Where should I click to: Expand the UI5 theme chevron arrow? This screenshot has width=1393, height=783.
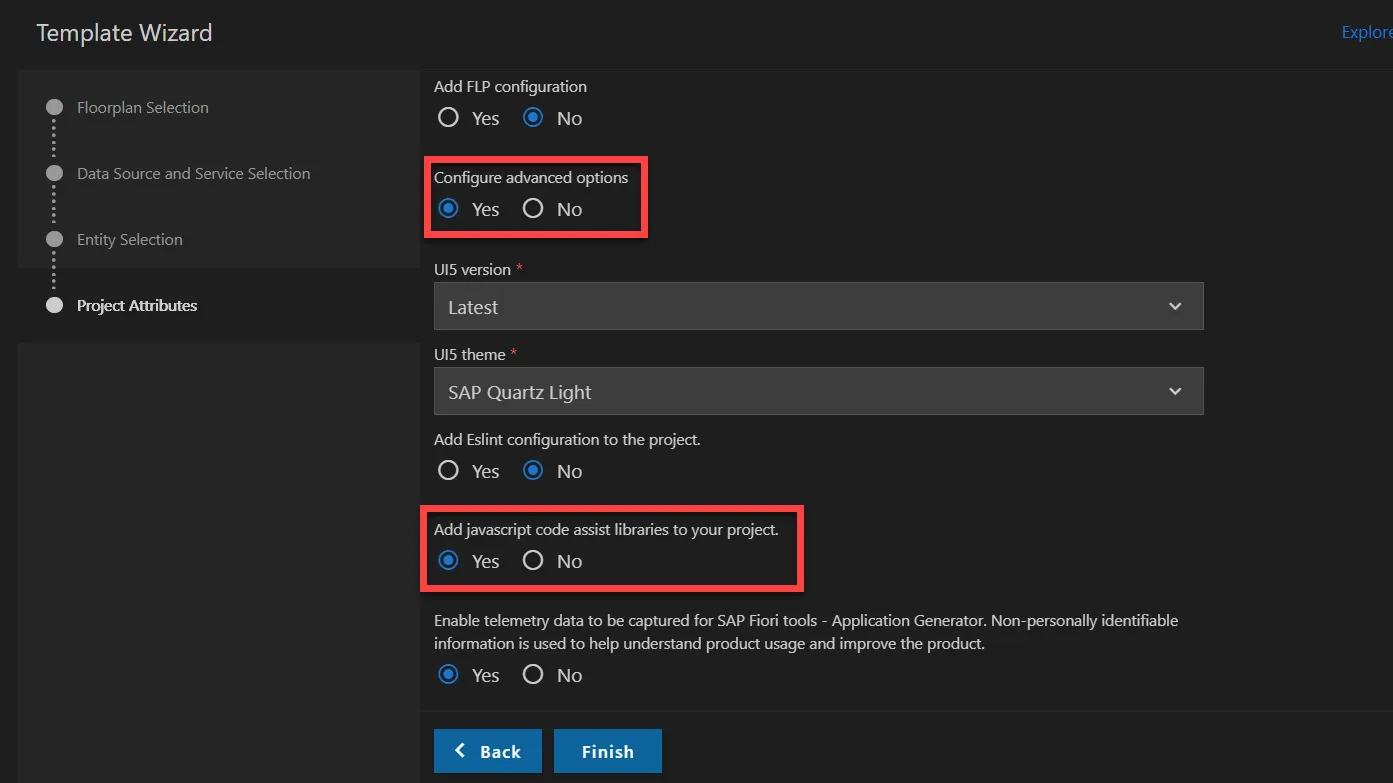[x=1175, y=392]
